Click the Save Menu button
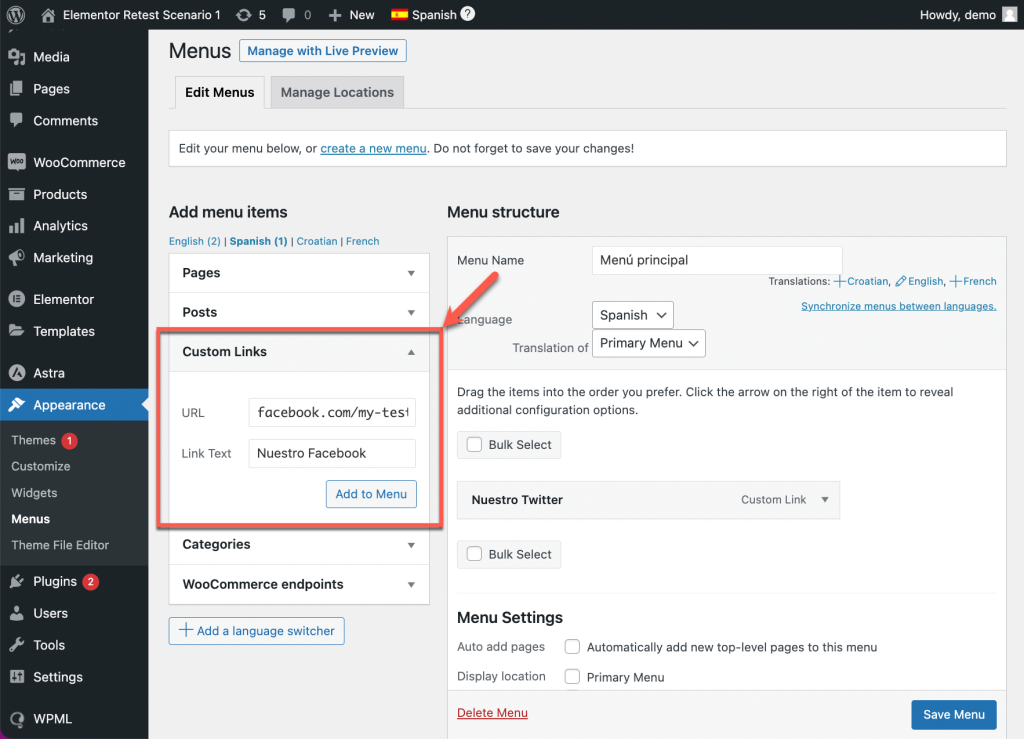 953,714
